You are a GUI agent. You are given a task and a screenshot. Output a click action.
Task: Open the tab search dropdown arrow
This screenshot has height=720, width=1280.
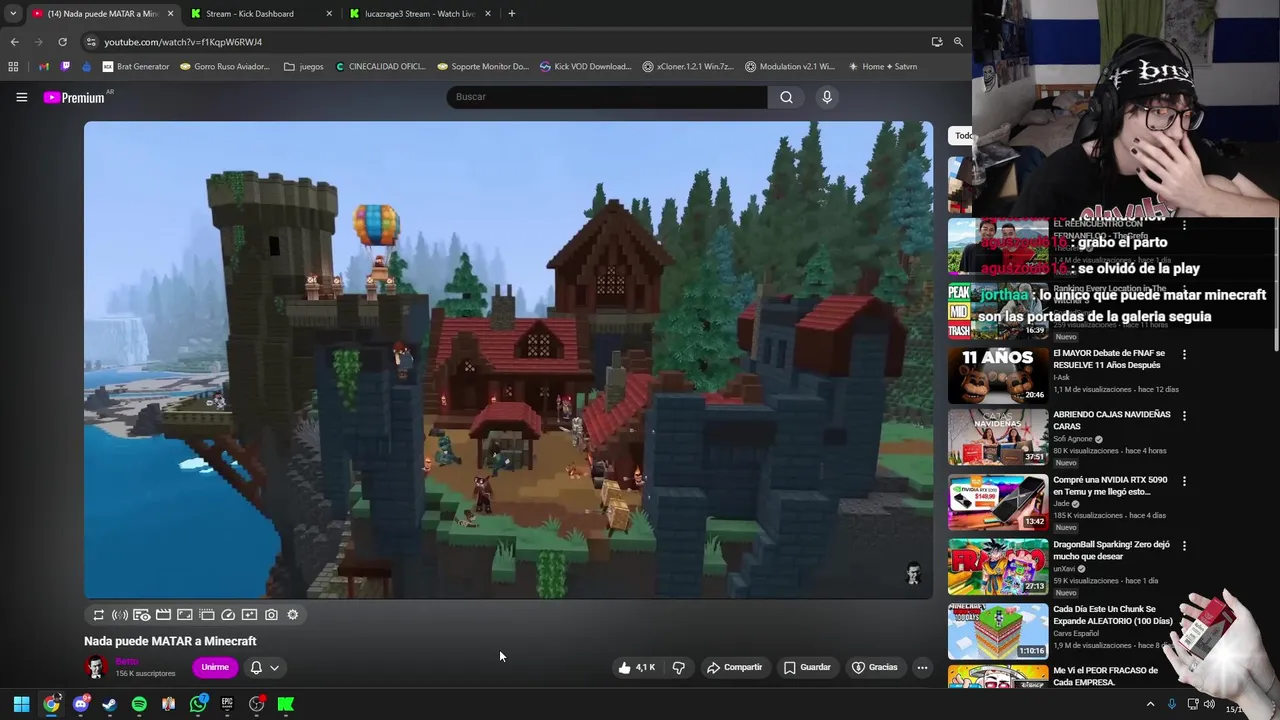coord(12,14)
